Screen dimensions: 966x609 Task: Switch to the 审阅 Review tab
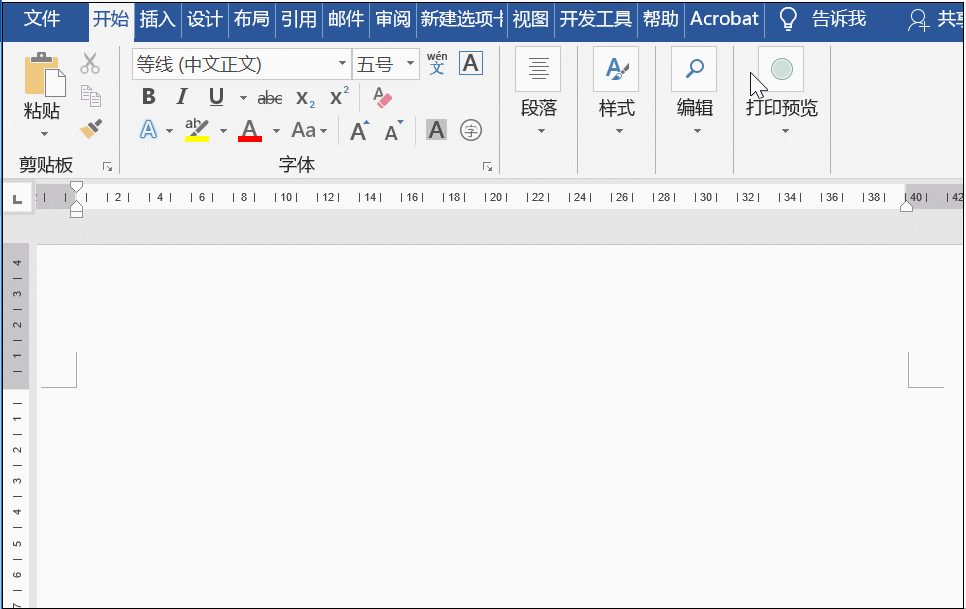393,19
